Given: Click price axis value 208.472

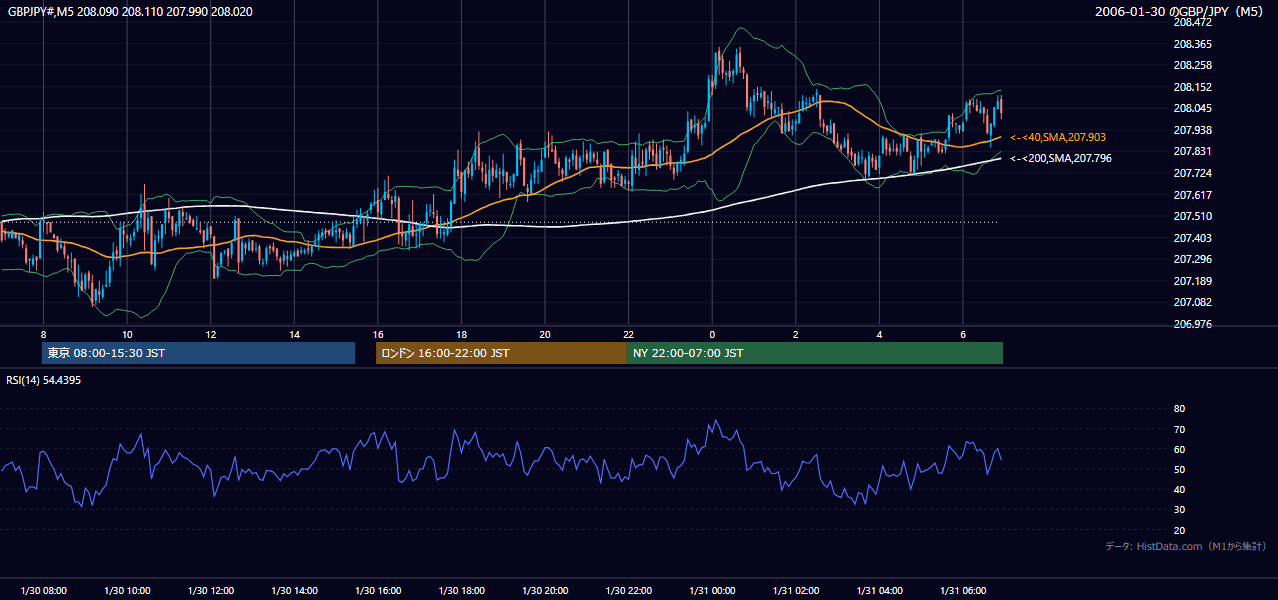Looking at the screenshot, I should click(1193, 22).
